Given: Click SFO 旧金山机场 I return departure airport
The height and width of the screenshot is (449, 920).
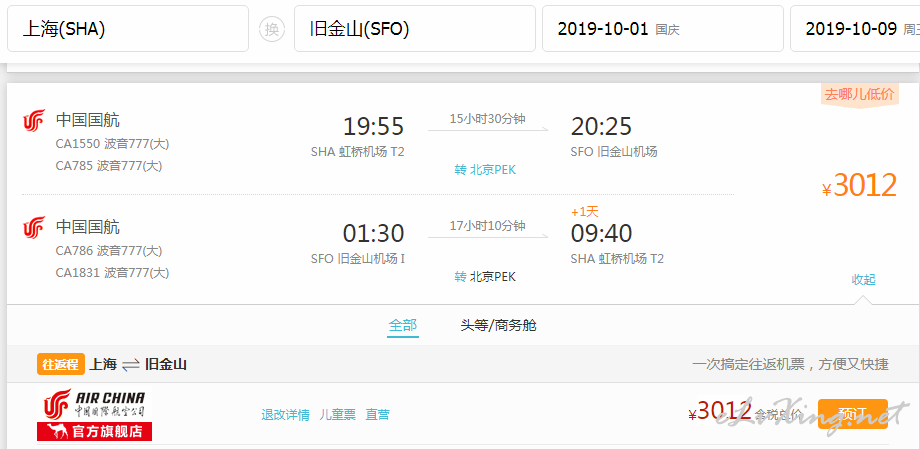Looking at the screenshot, I should click(358, 259).
